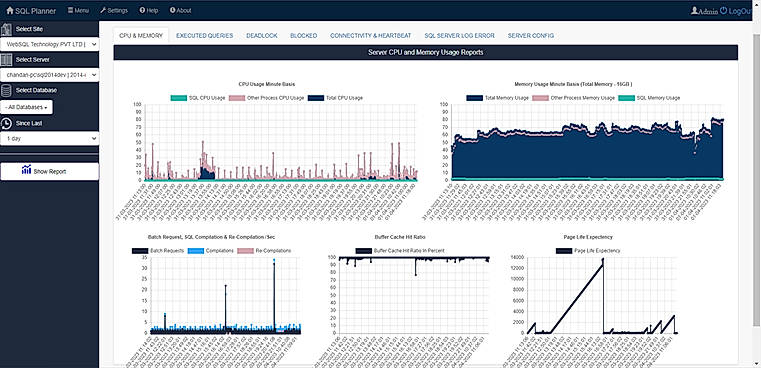Toggle Other Process CPU Usage legend
The height and width of the screenshot is (368, 761).
[266, 98]
